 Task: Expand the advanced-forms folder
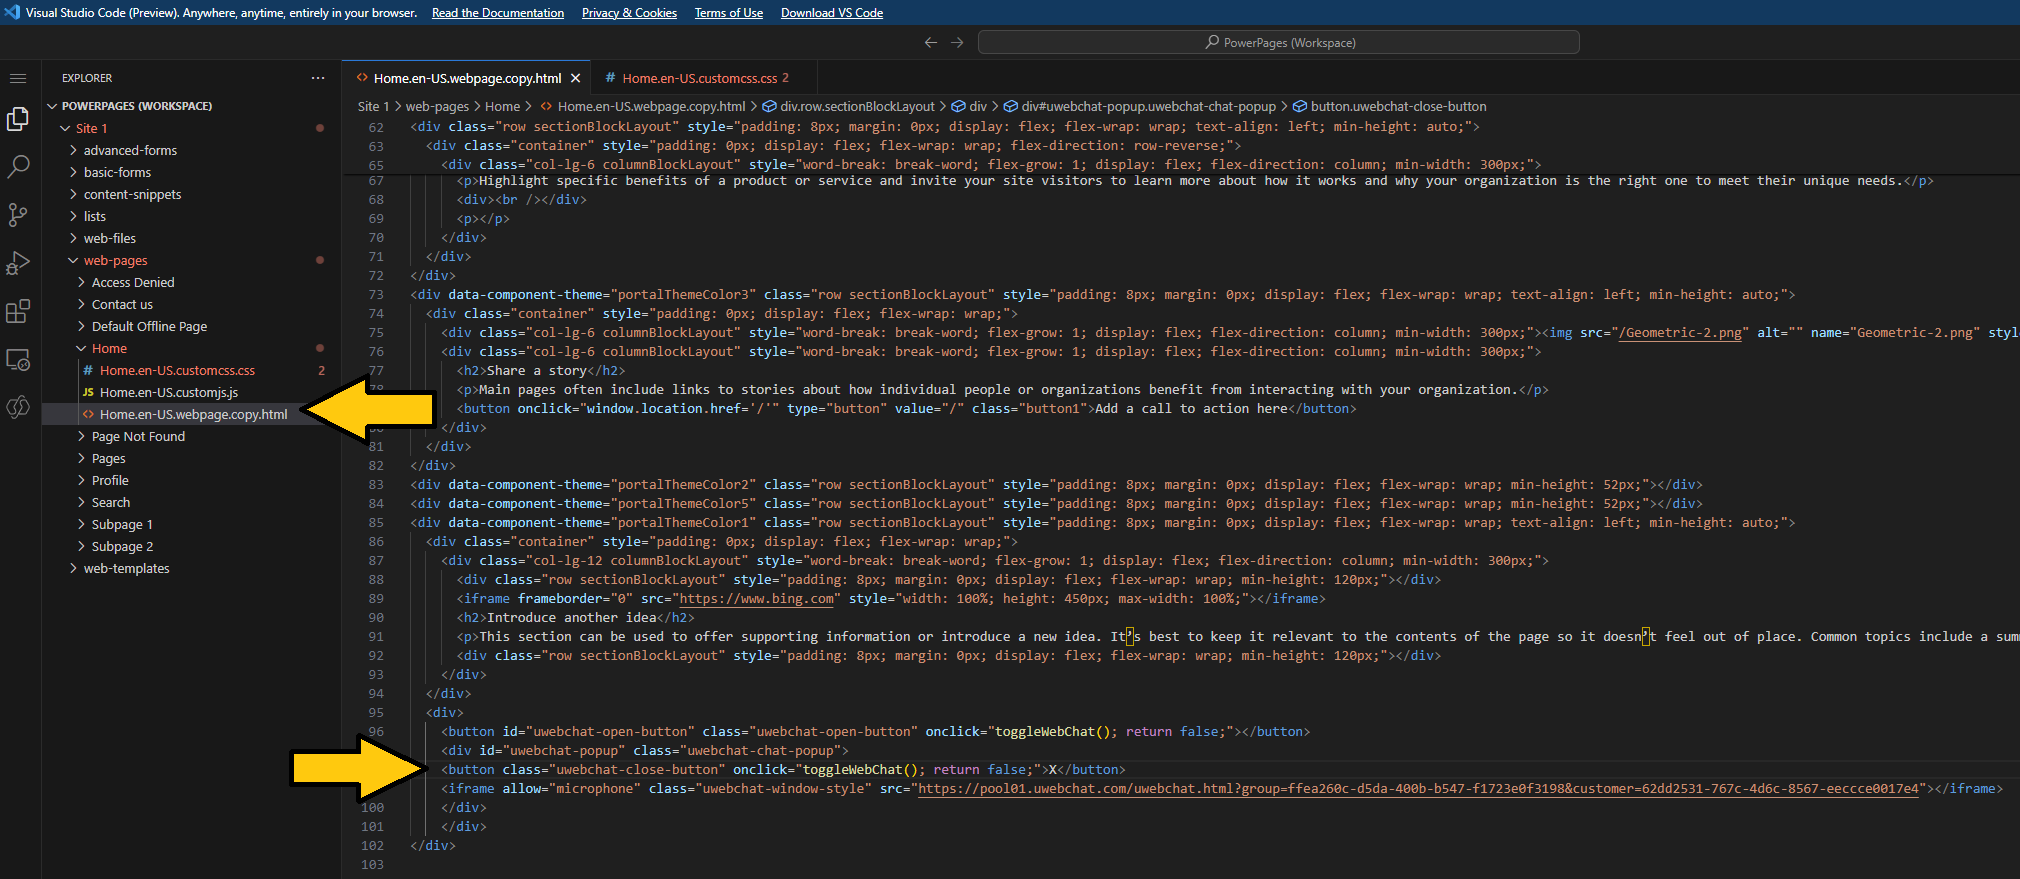tap(130, 151)
